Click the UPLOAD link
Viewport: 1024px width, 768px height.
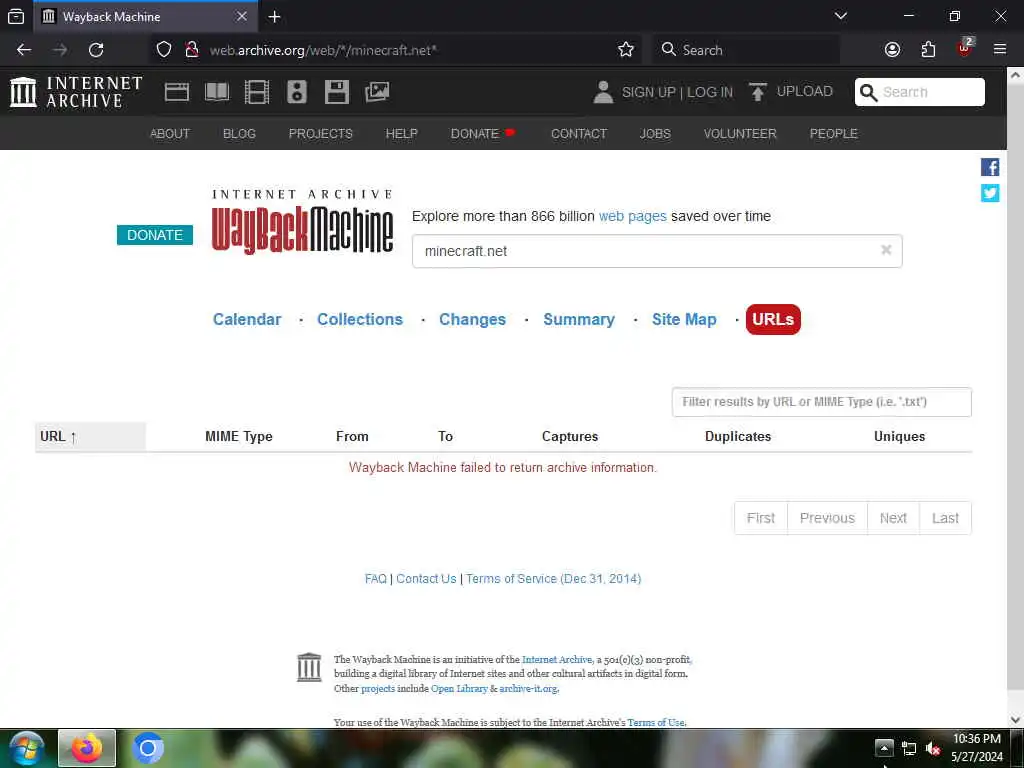(805, 91)
